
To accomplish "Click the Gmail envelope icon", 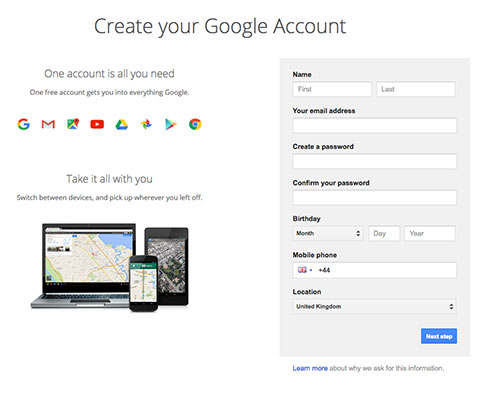I will pyautogui.click(x=48, y=124).
